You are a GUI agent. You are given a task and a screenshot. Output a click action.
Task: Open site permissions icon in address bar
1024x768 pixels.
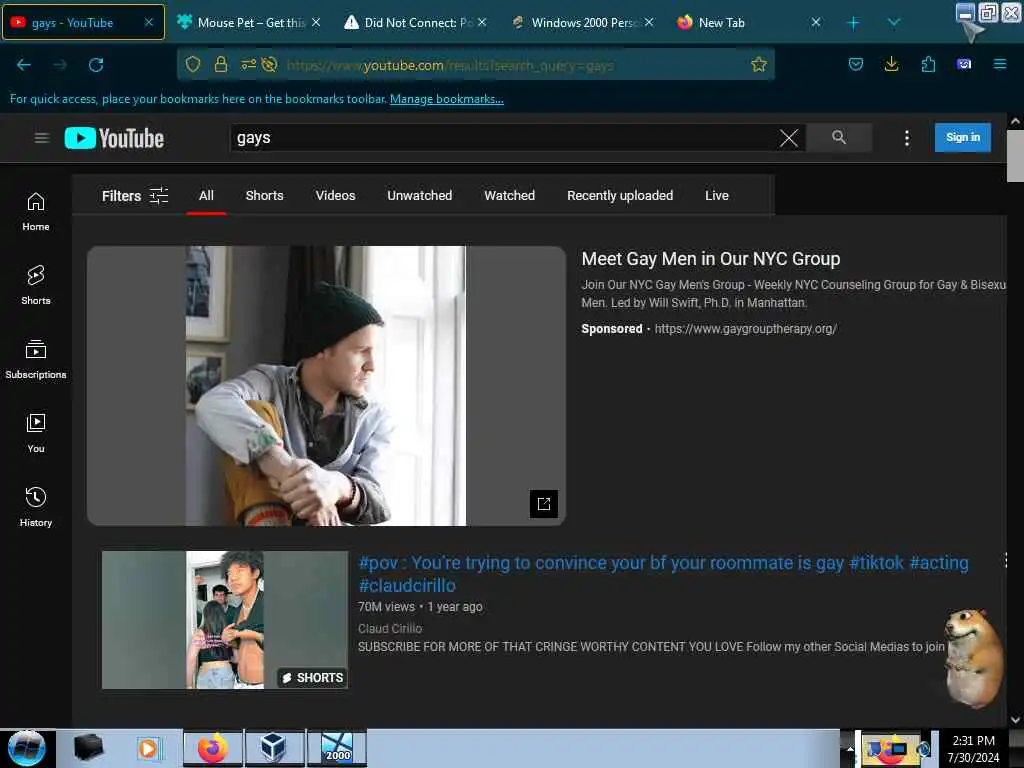(x=249, y=64)
